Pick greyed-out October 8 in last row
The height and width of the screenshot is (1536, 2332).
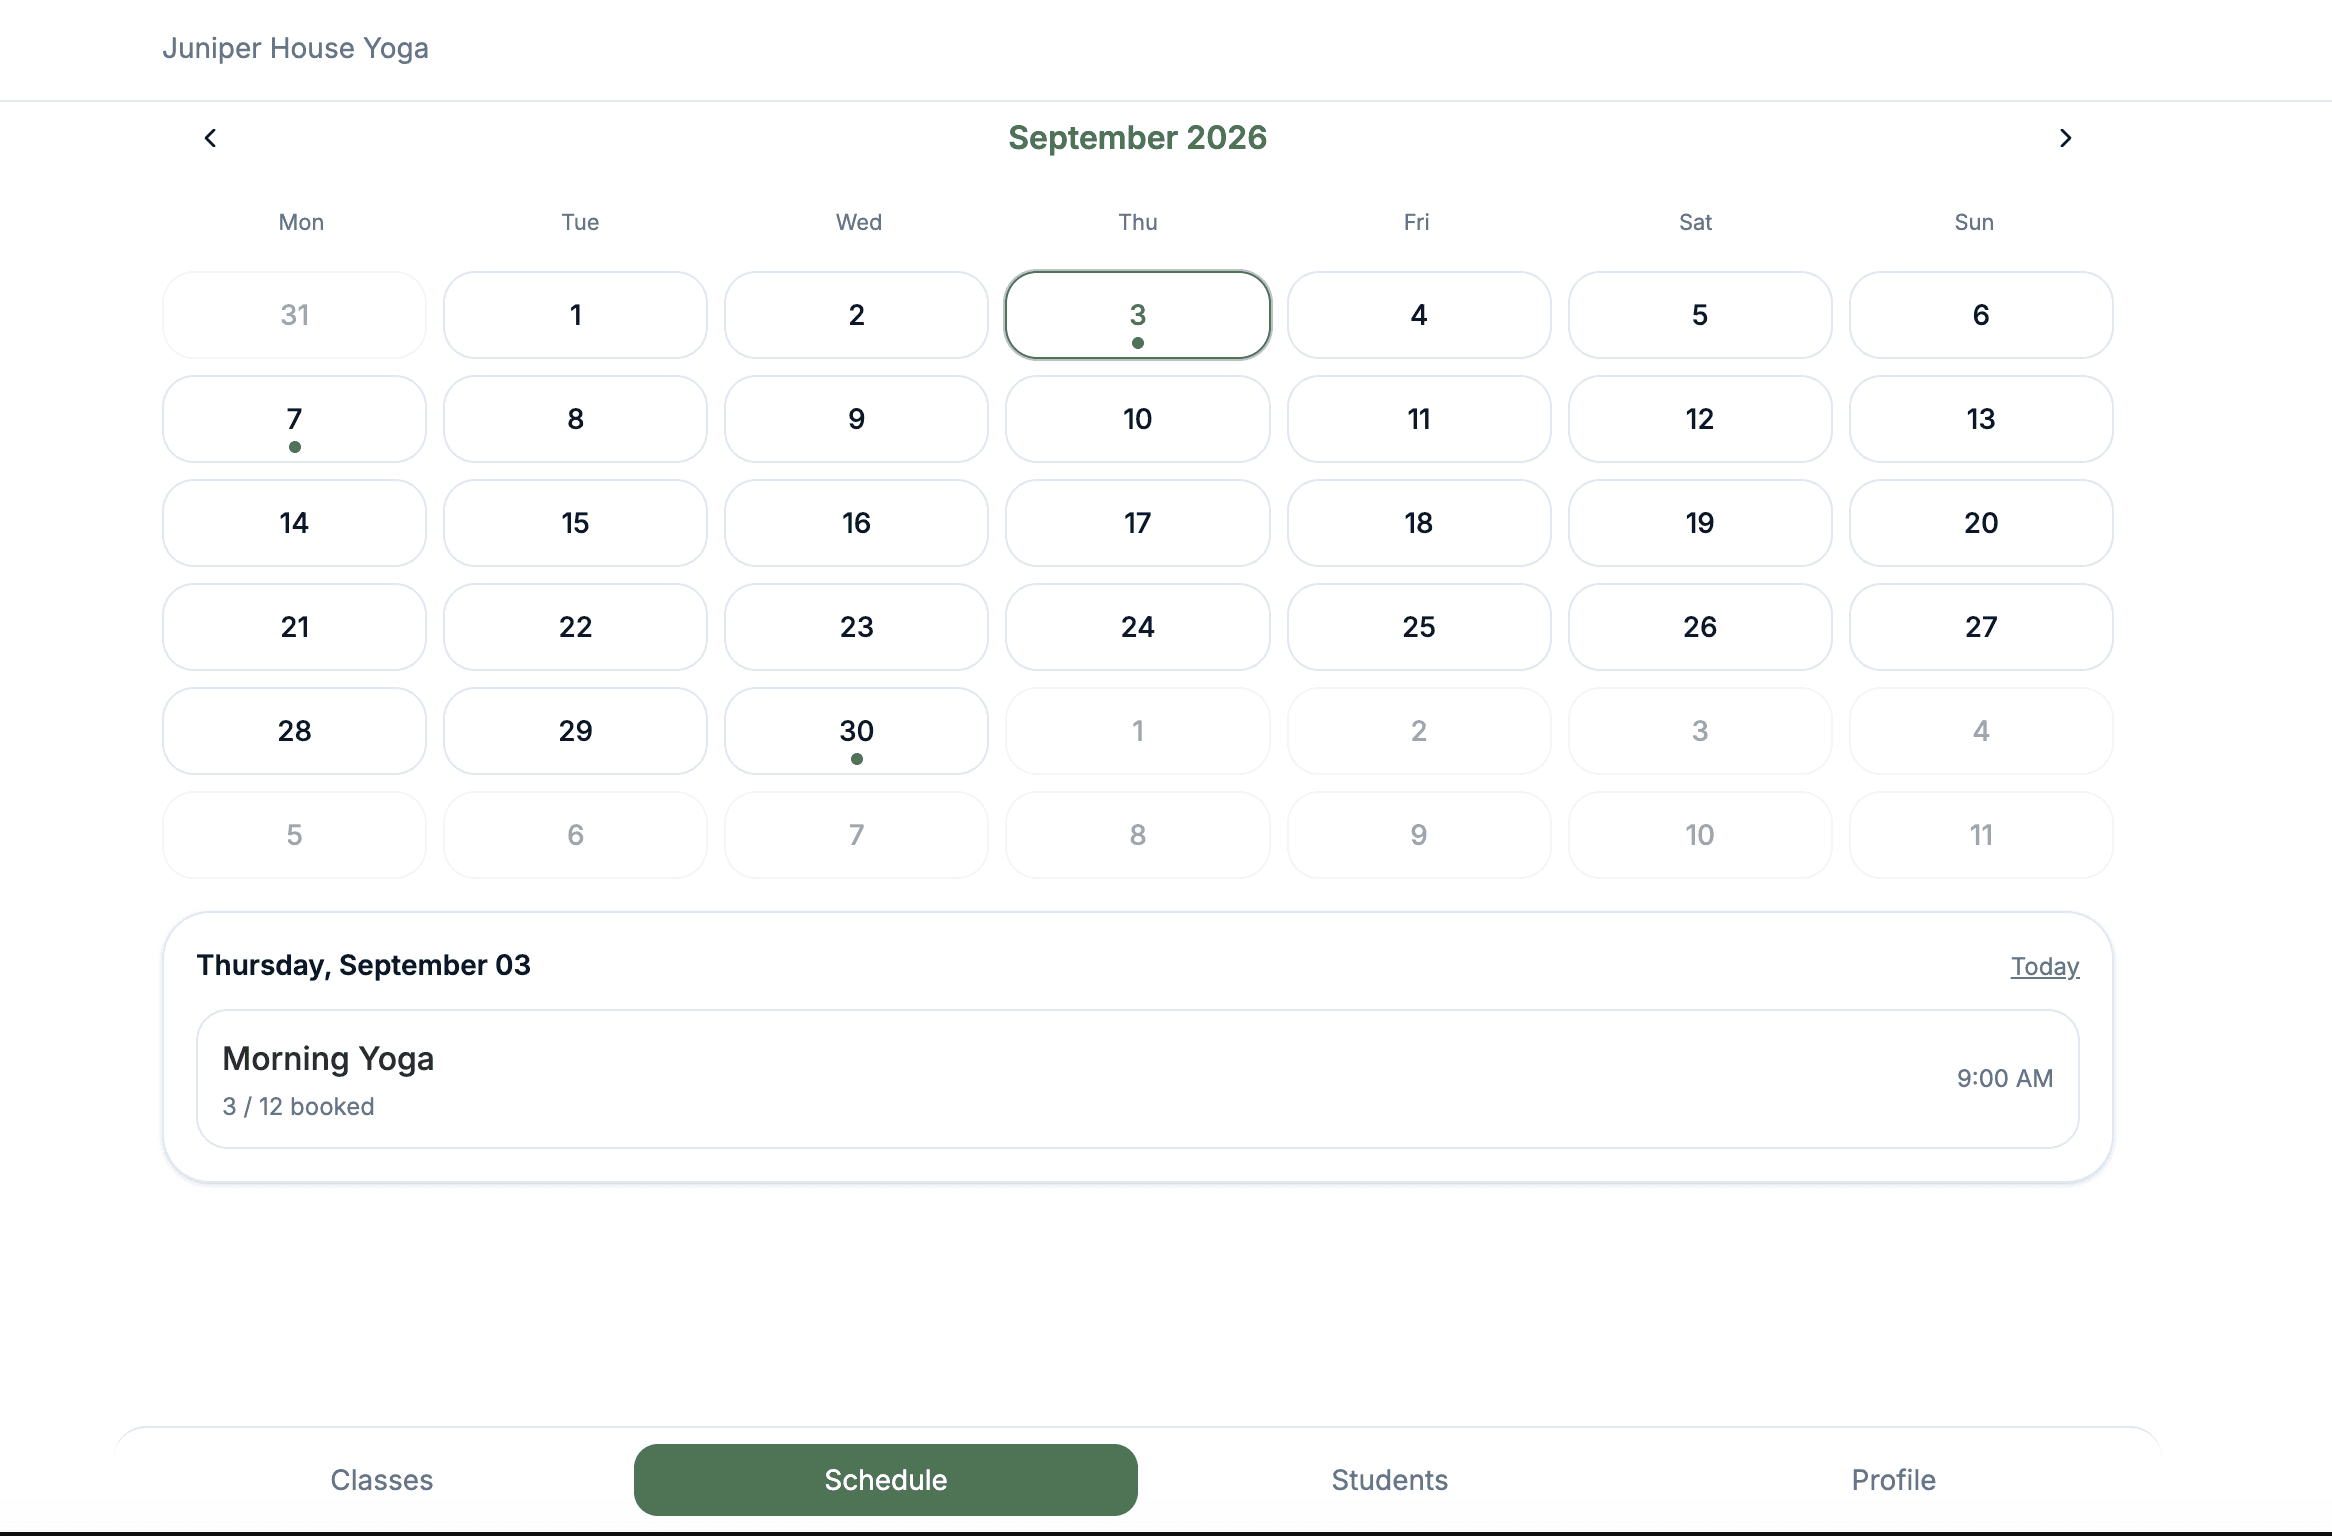coord(1138,835)
